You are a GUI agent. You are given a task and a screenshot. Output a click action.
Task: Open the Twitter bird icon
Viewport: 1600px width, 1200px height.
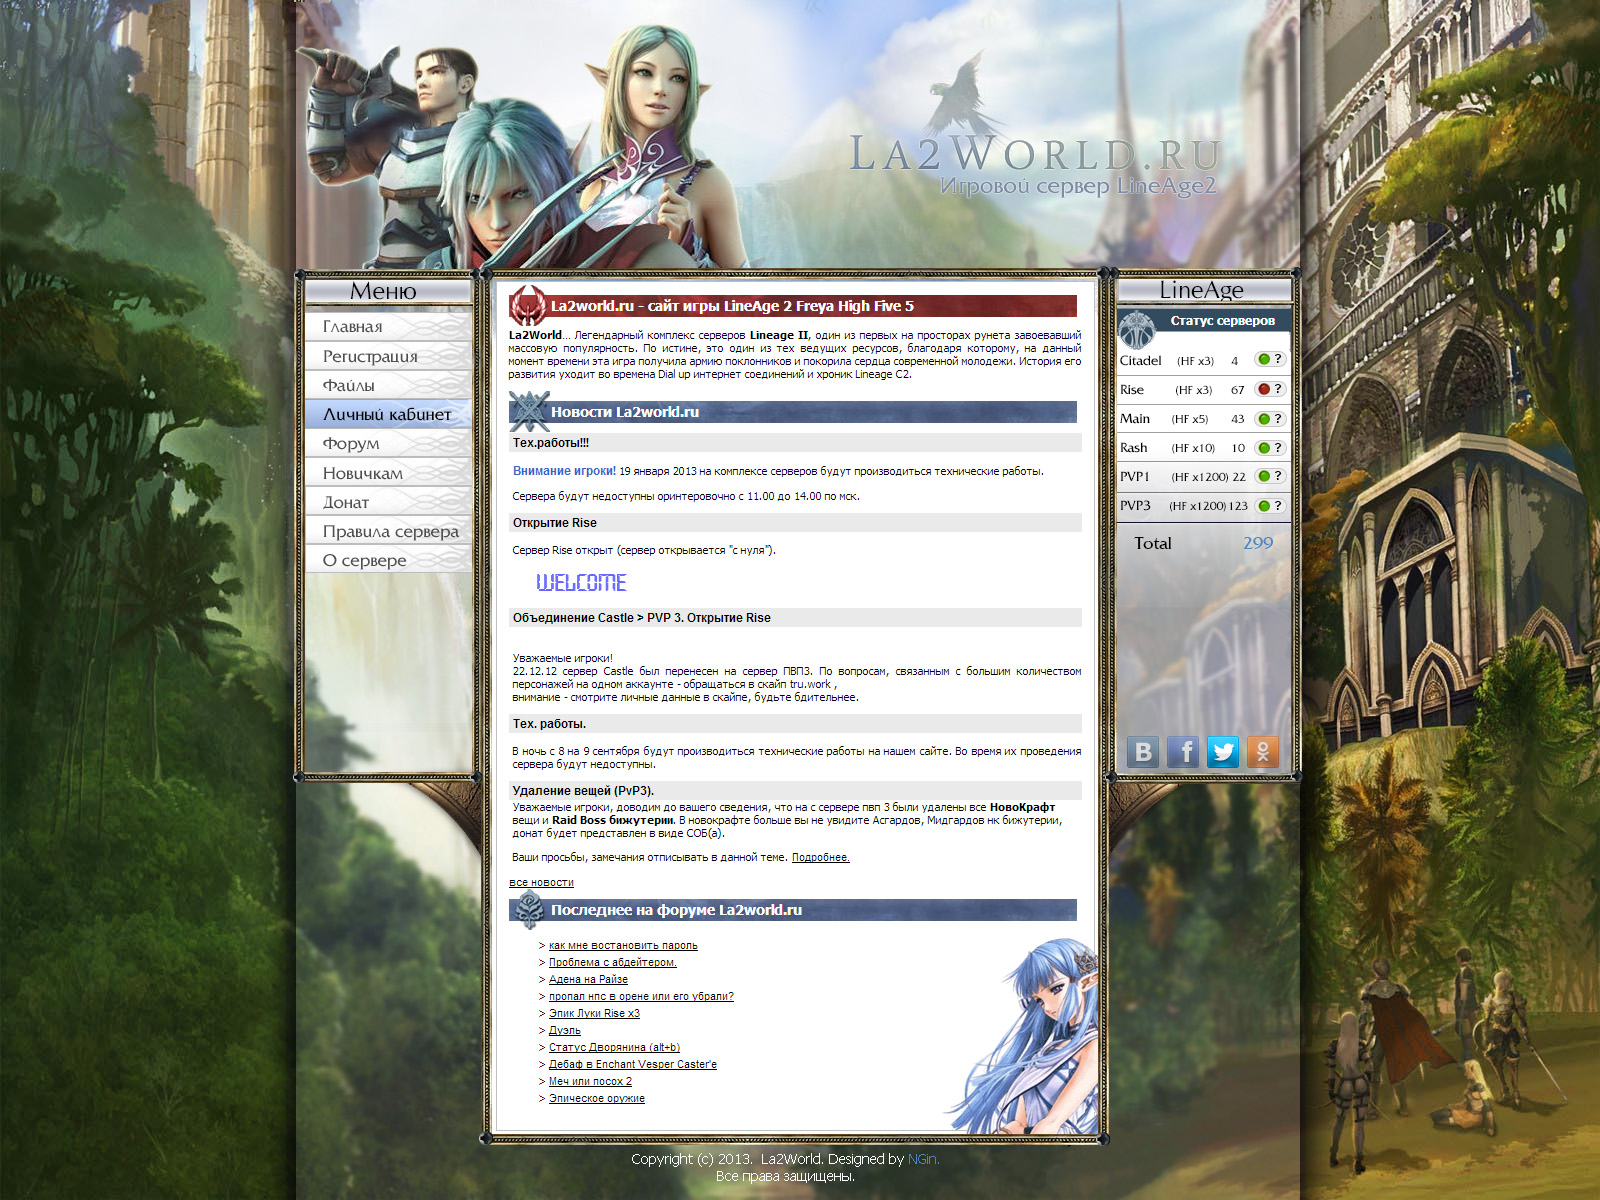pyautogui.click(x=1223, y=752)
